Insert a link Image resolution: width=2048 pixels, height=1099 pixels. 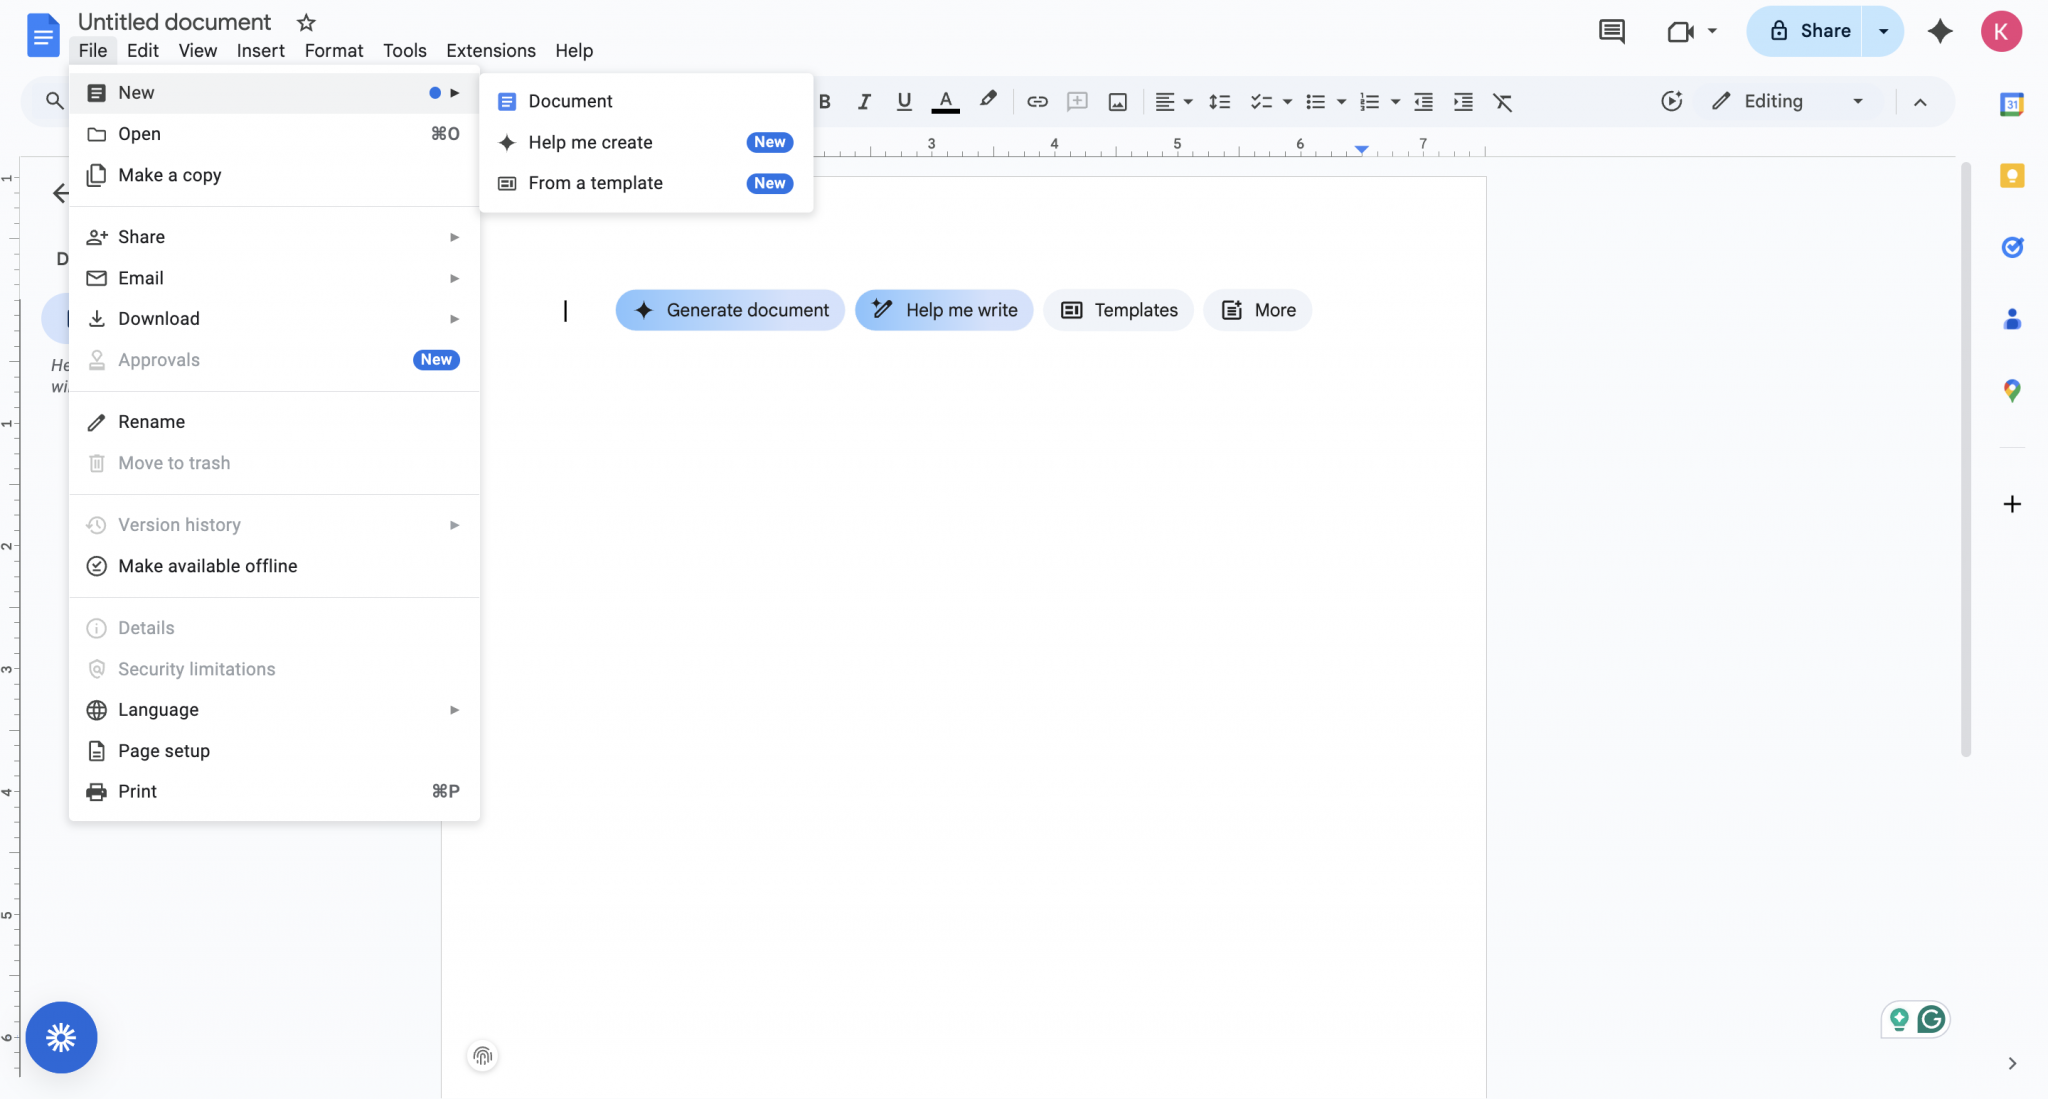tap(1036, 101)
